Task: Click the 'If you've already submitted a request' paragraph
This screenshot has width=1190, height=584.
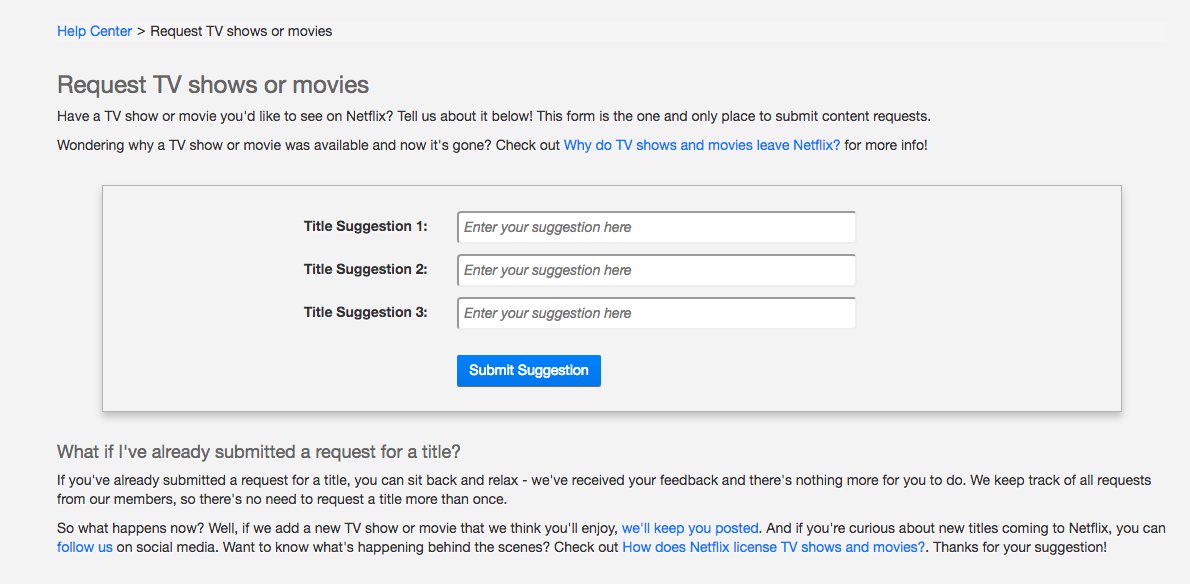Action: click(600, 481)
